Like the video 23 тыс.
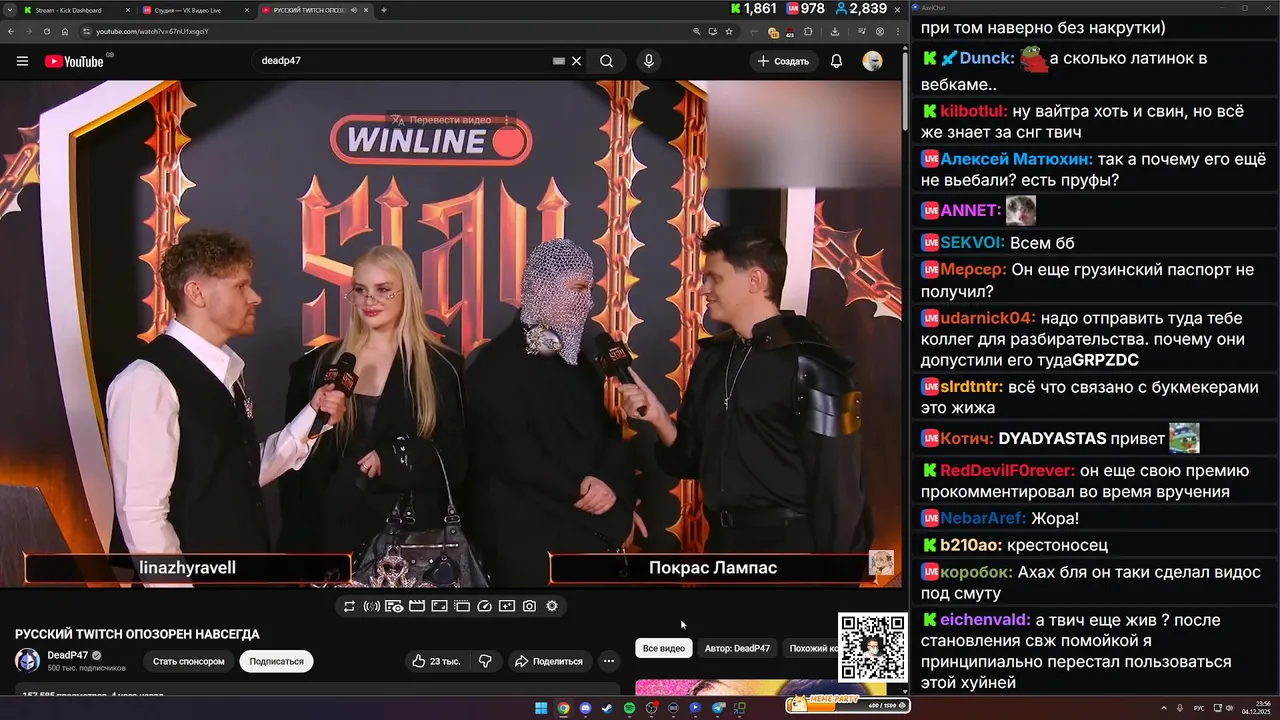This screenshot has width=1280, height=720. [436, 661]
